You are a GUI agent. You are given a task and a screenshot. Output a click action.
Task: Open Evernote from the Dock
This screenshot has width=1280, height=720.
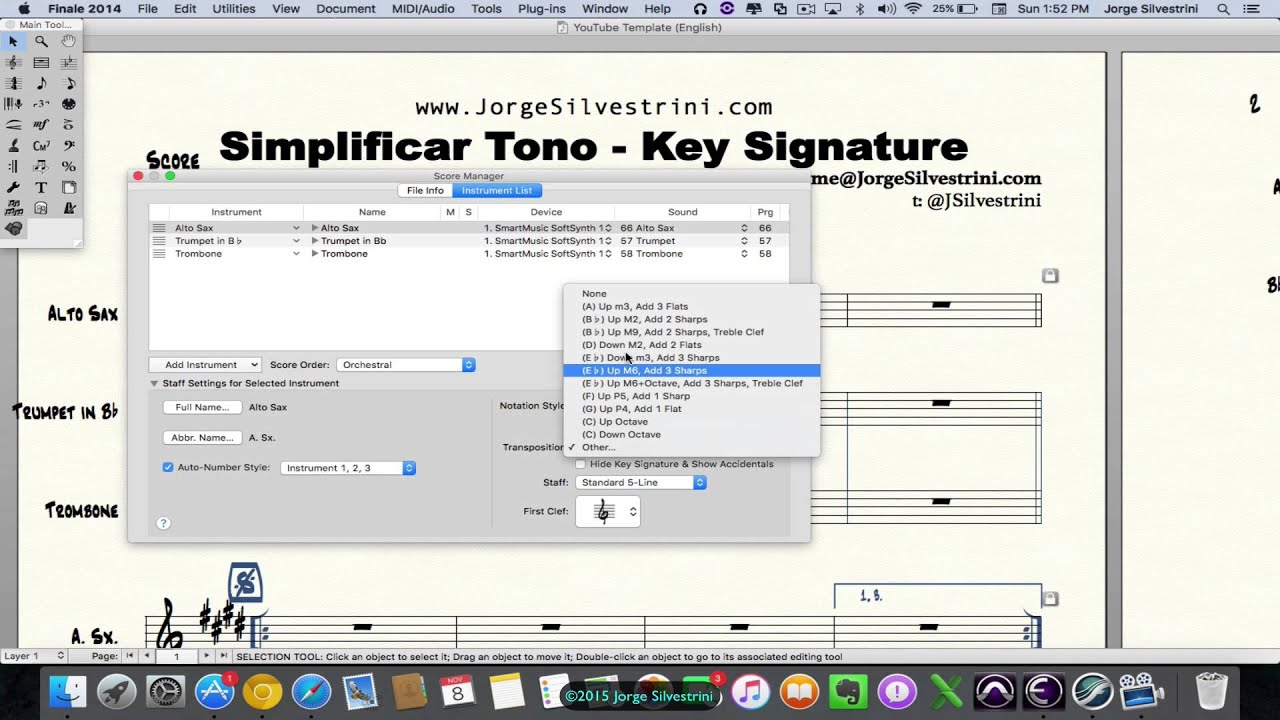pos(848,691)
